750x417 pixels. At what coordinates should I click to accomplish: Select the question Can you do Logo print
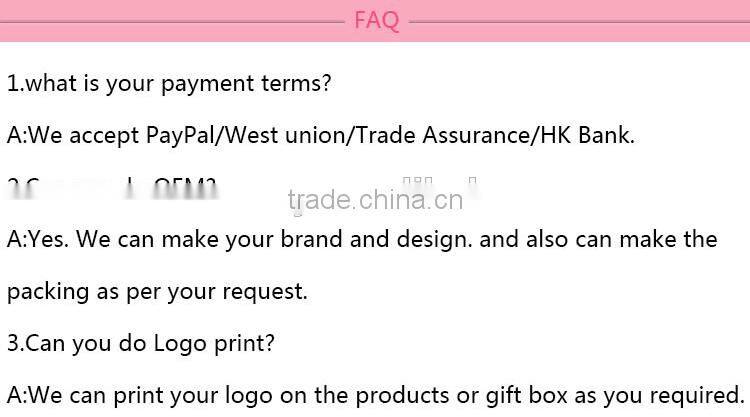point(141,343)
